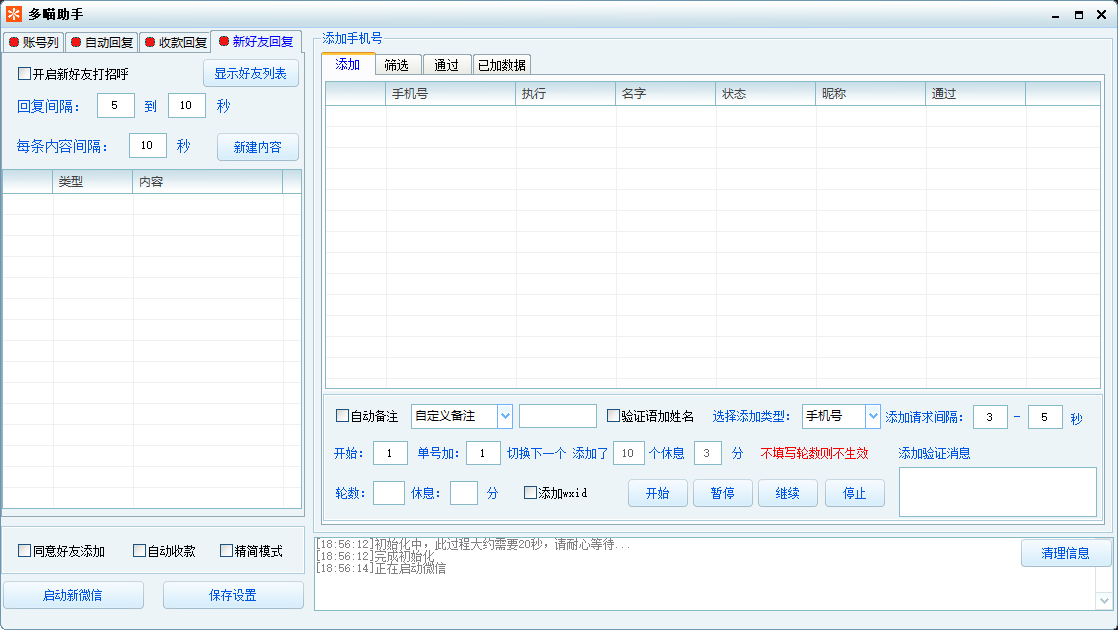
Task: Open the 自动回复 tab
Action: click(x=101, y=42)
